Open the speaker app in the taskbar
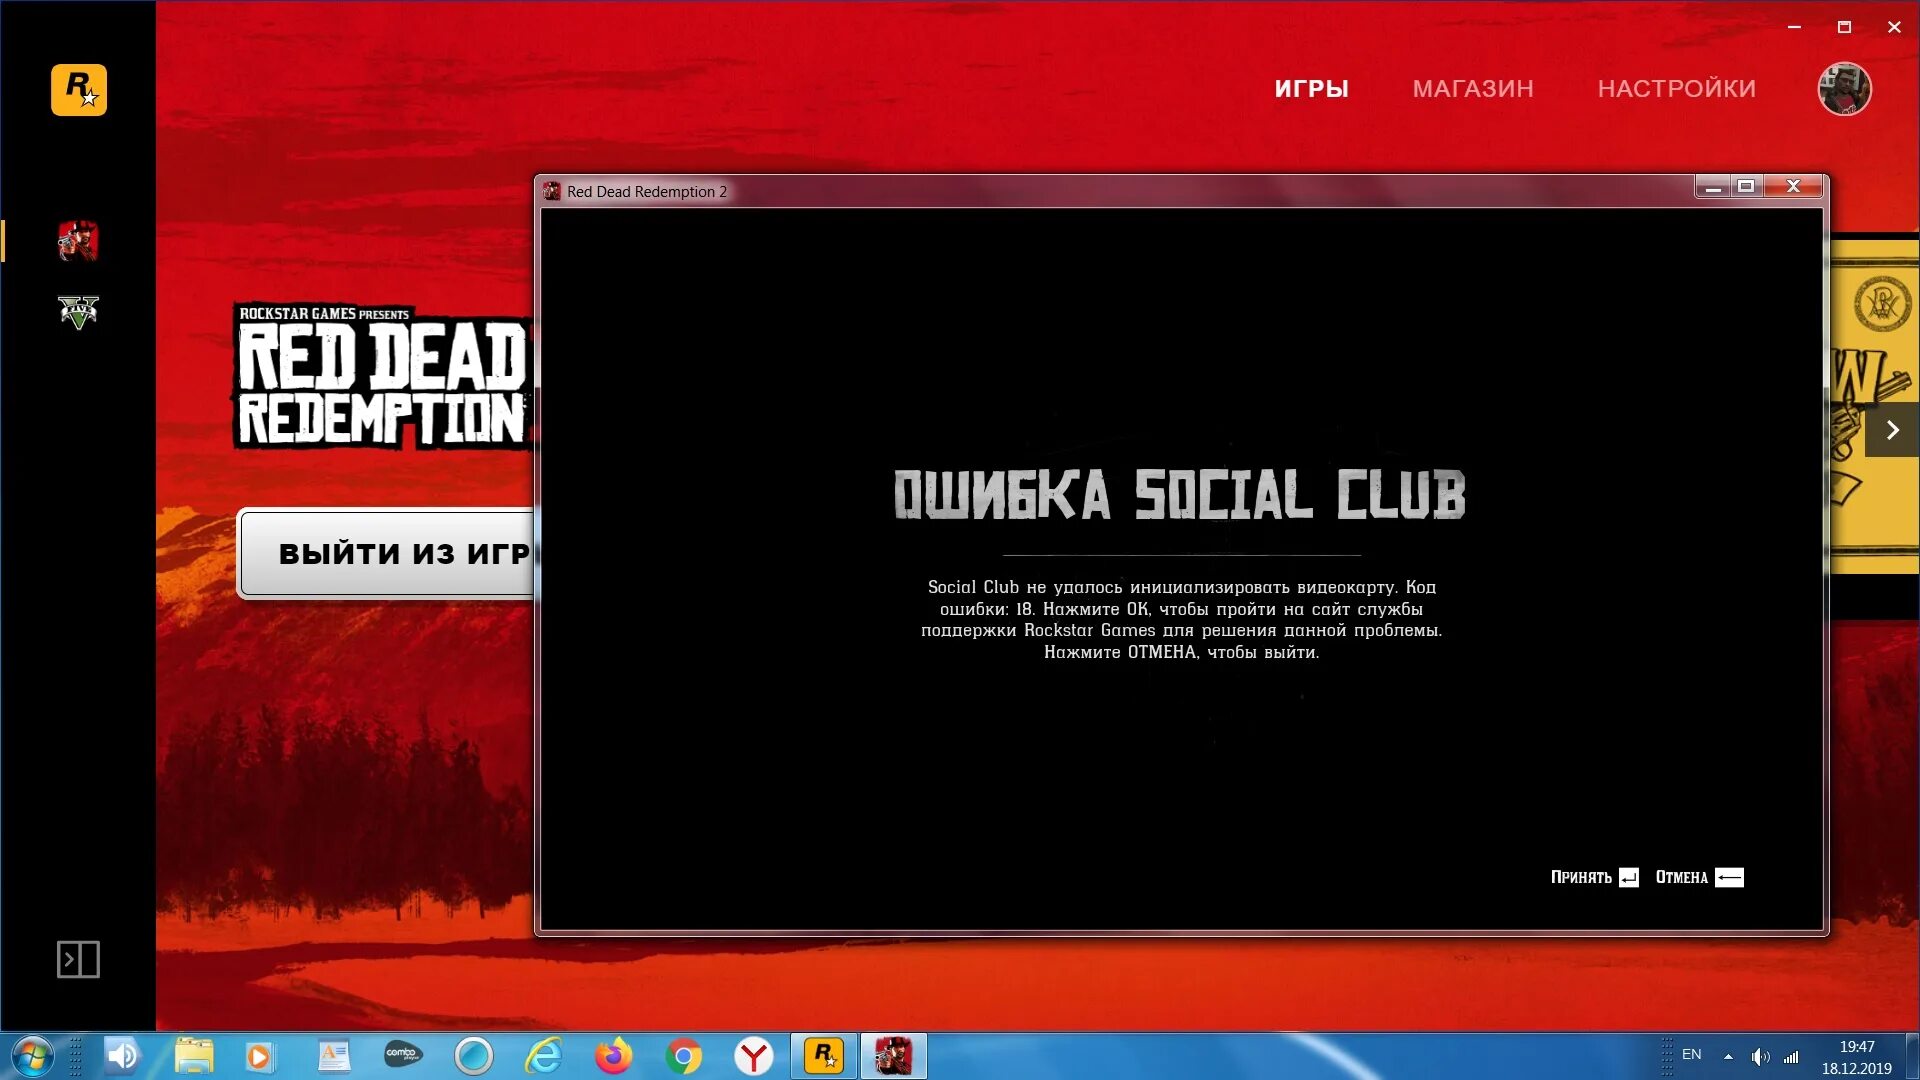Viewport: 1920px width, 1080px height. click(123, 1056)
